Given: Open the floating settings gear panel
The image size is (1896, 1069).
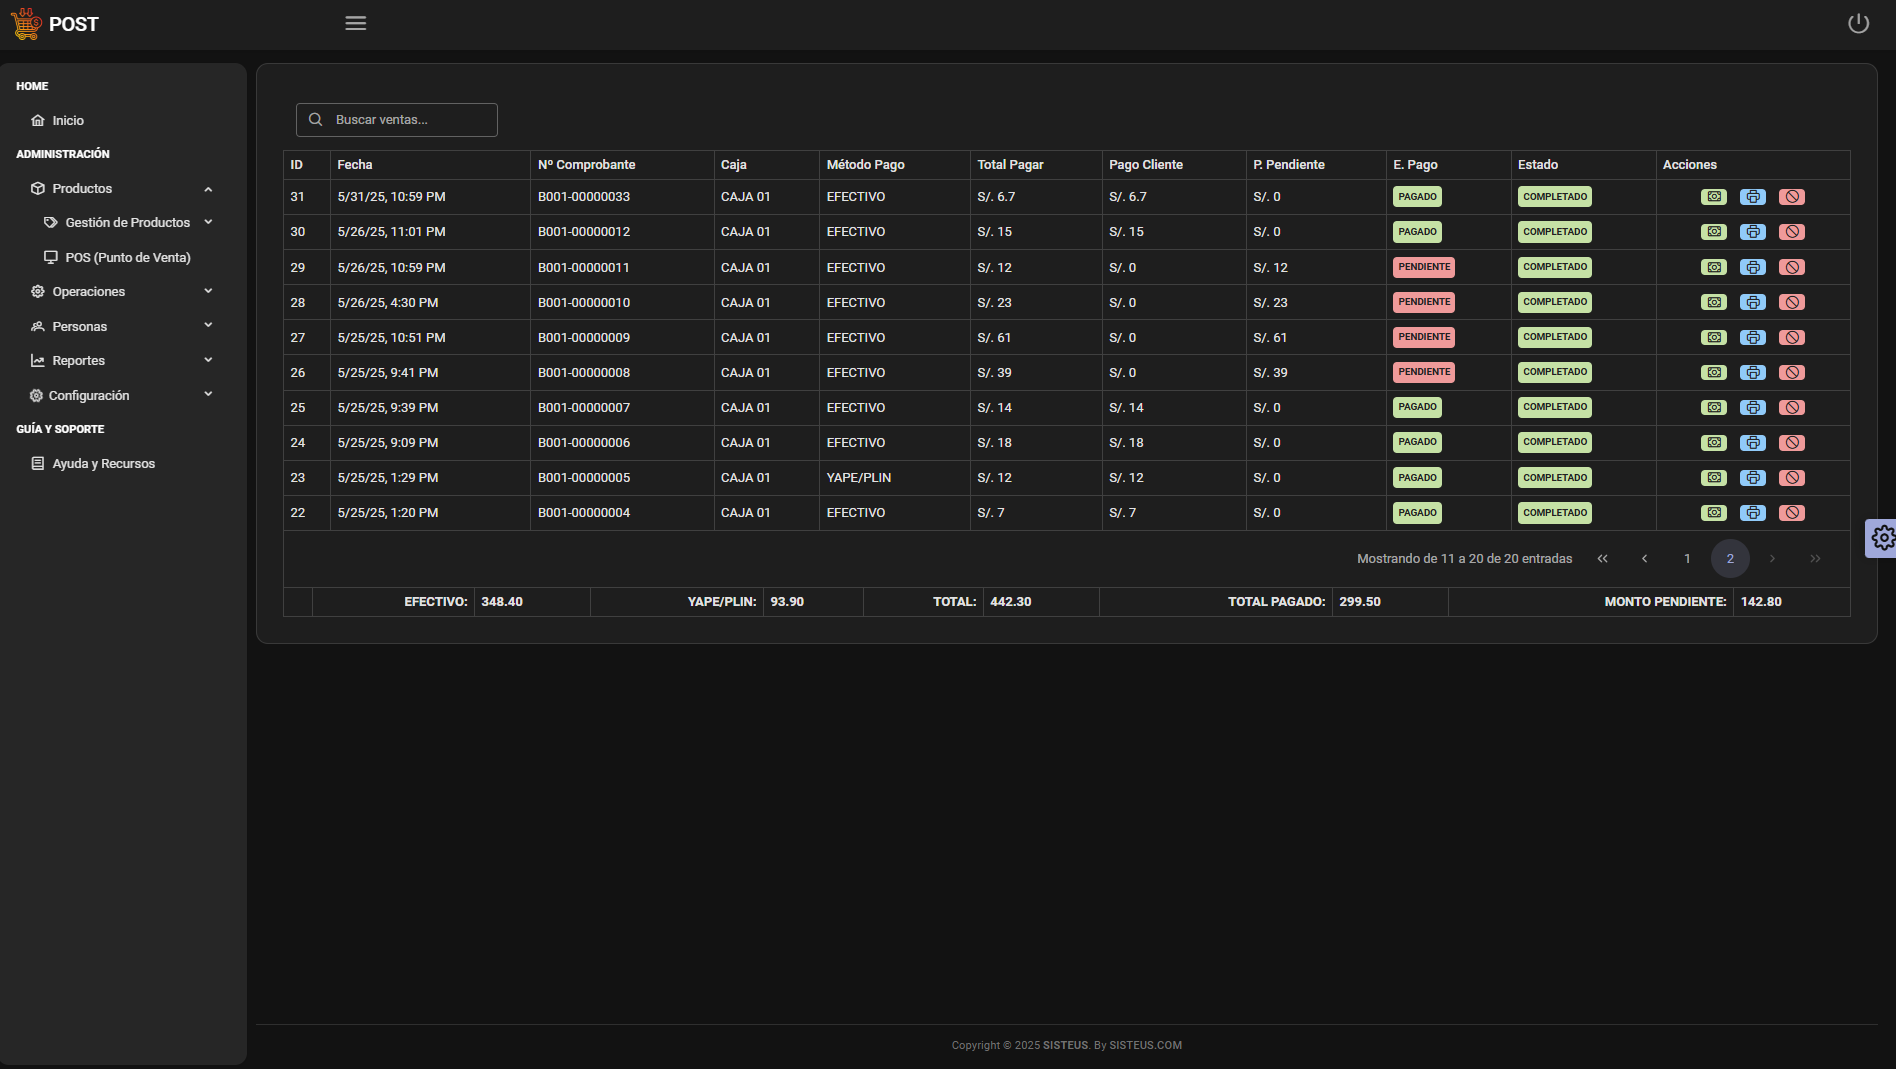Looking at the screenshot, I should click(1882, 538).
